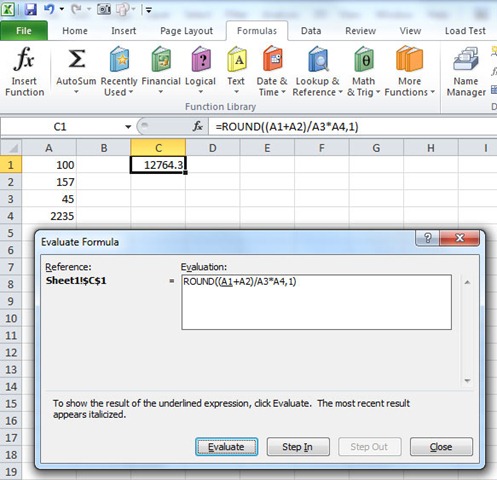Viewport: 497px width, 480px height.
Task: Select cell A3 containing 45
Action: click(x=49, y=199)
